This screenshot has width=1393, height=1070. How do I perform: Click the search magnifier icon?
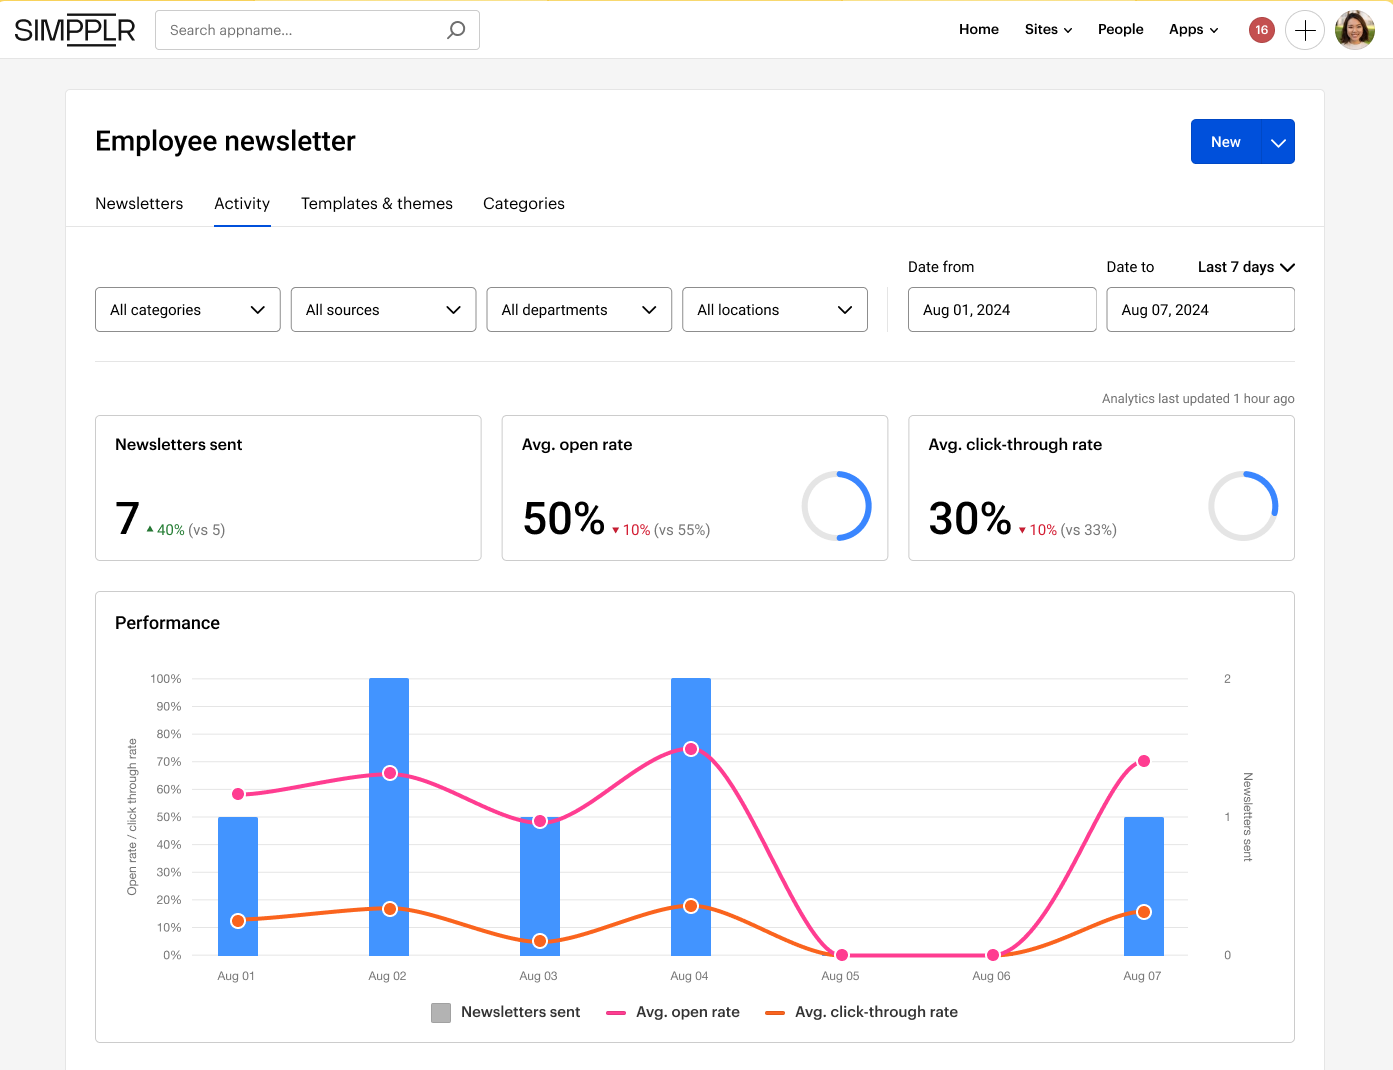(x=456, y=30)
